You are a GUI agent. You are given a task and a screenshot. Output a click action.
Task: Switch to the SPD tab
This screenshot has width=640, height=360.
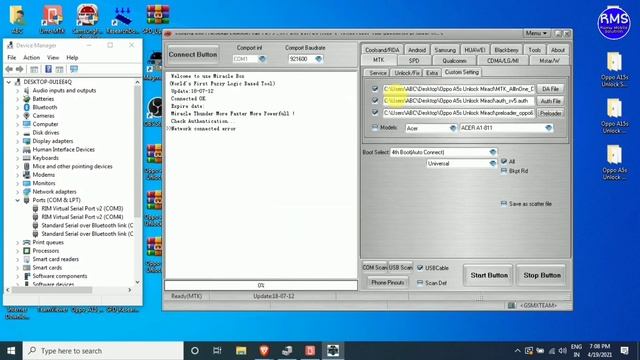[414, 60]
